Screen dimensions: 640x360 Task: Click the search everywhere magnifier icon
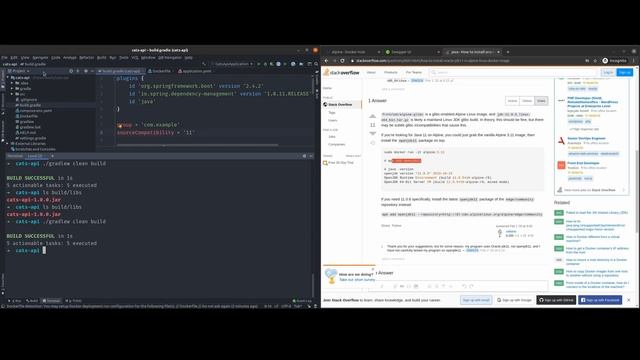[316, 64]
